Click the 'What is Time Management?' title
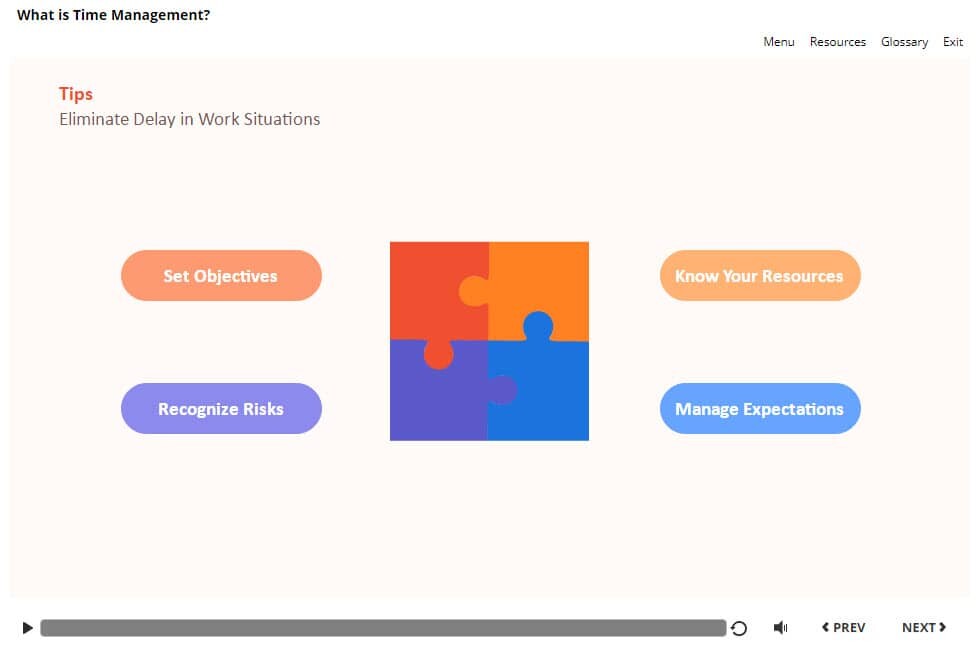Screen dimensions: 980x658 [113, 15]
